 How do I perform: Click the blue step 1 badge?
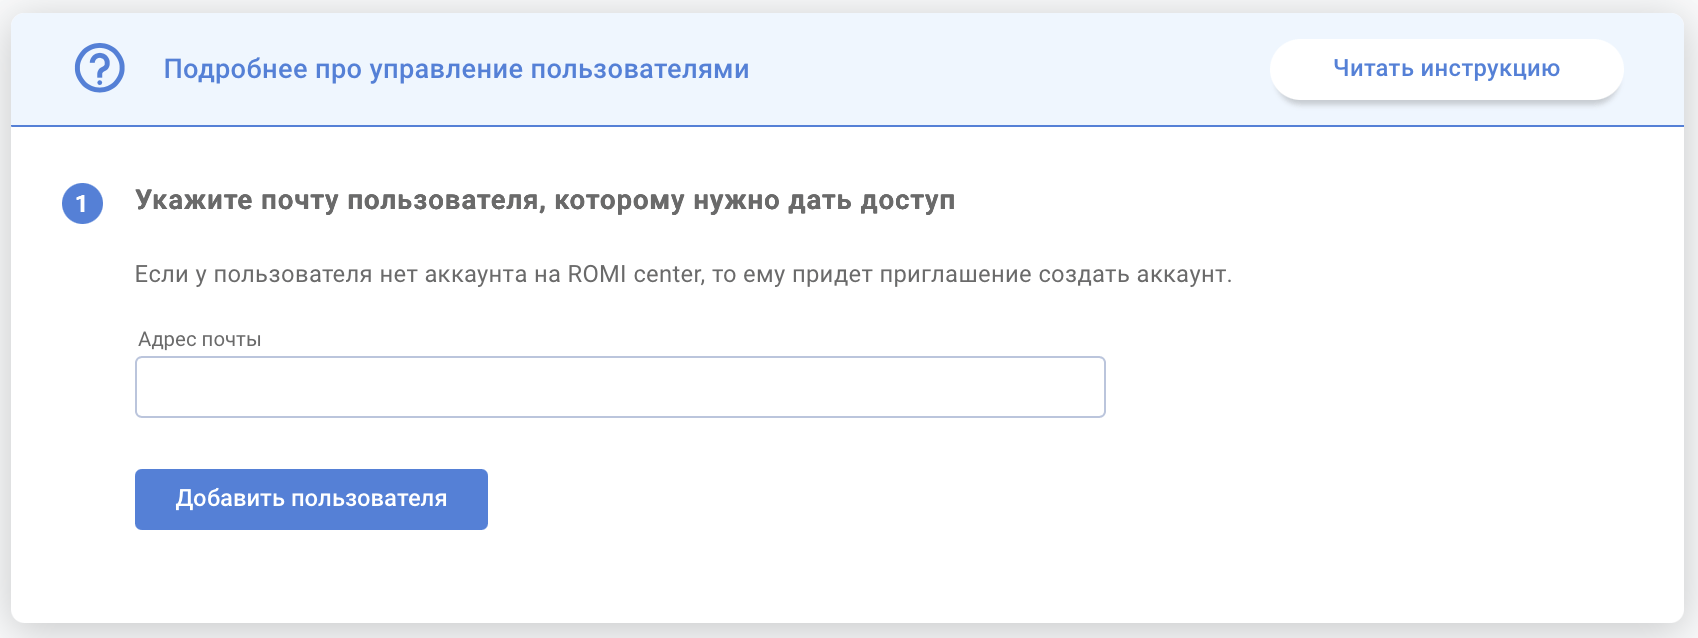click(82, 204)
